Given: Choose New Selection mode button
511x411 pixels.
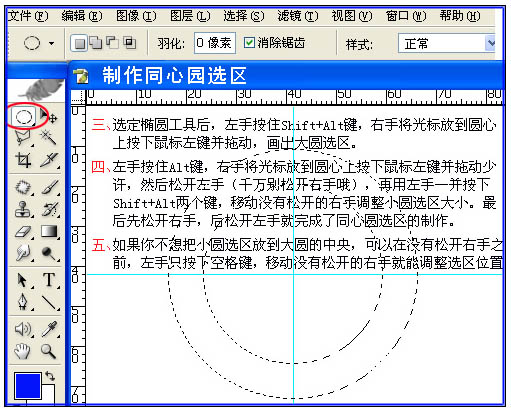Looking at the screenshot, I should (79, 43).
